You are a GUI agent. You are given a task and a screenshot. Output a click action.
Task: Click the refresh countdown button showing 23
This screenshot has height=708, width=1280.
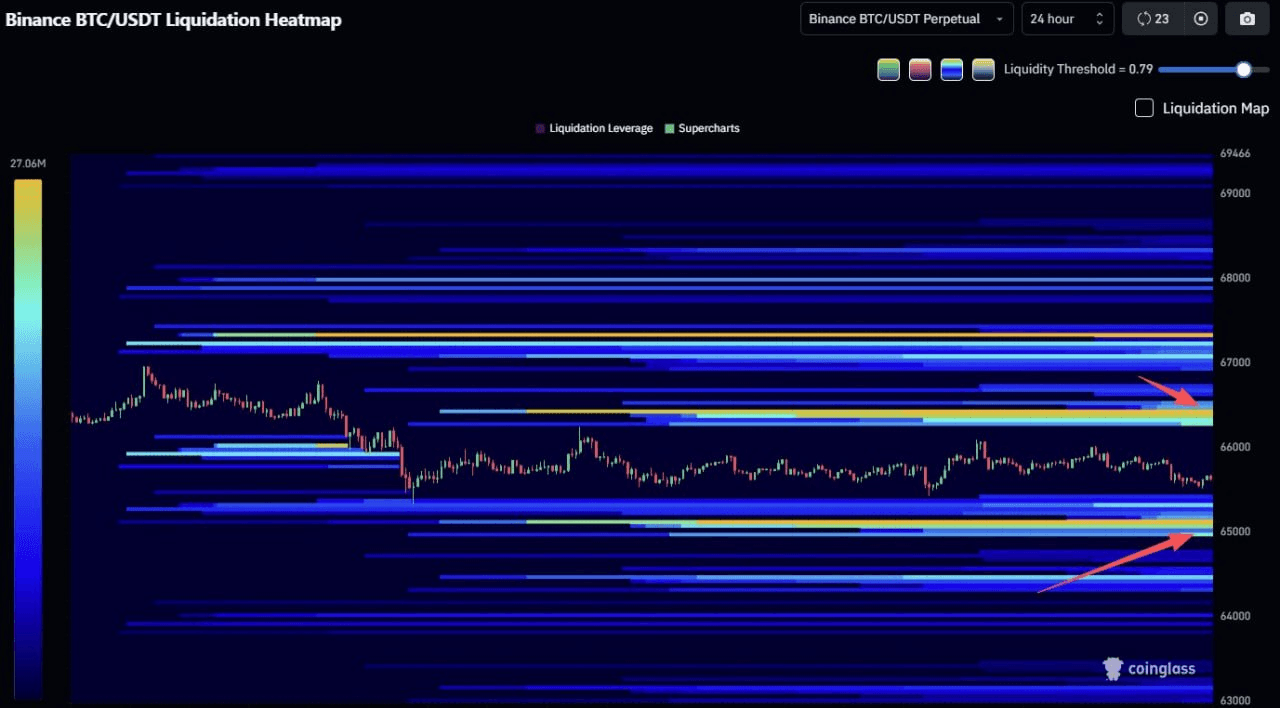coord(1153,19)
